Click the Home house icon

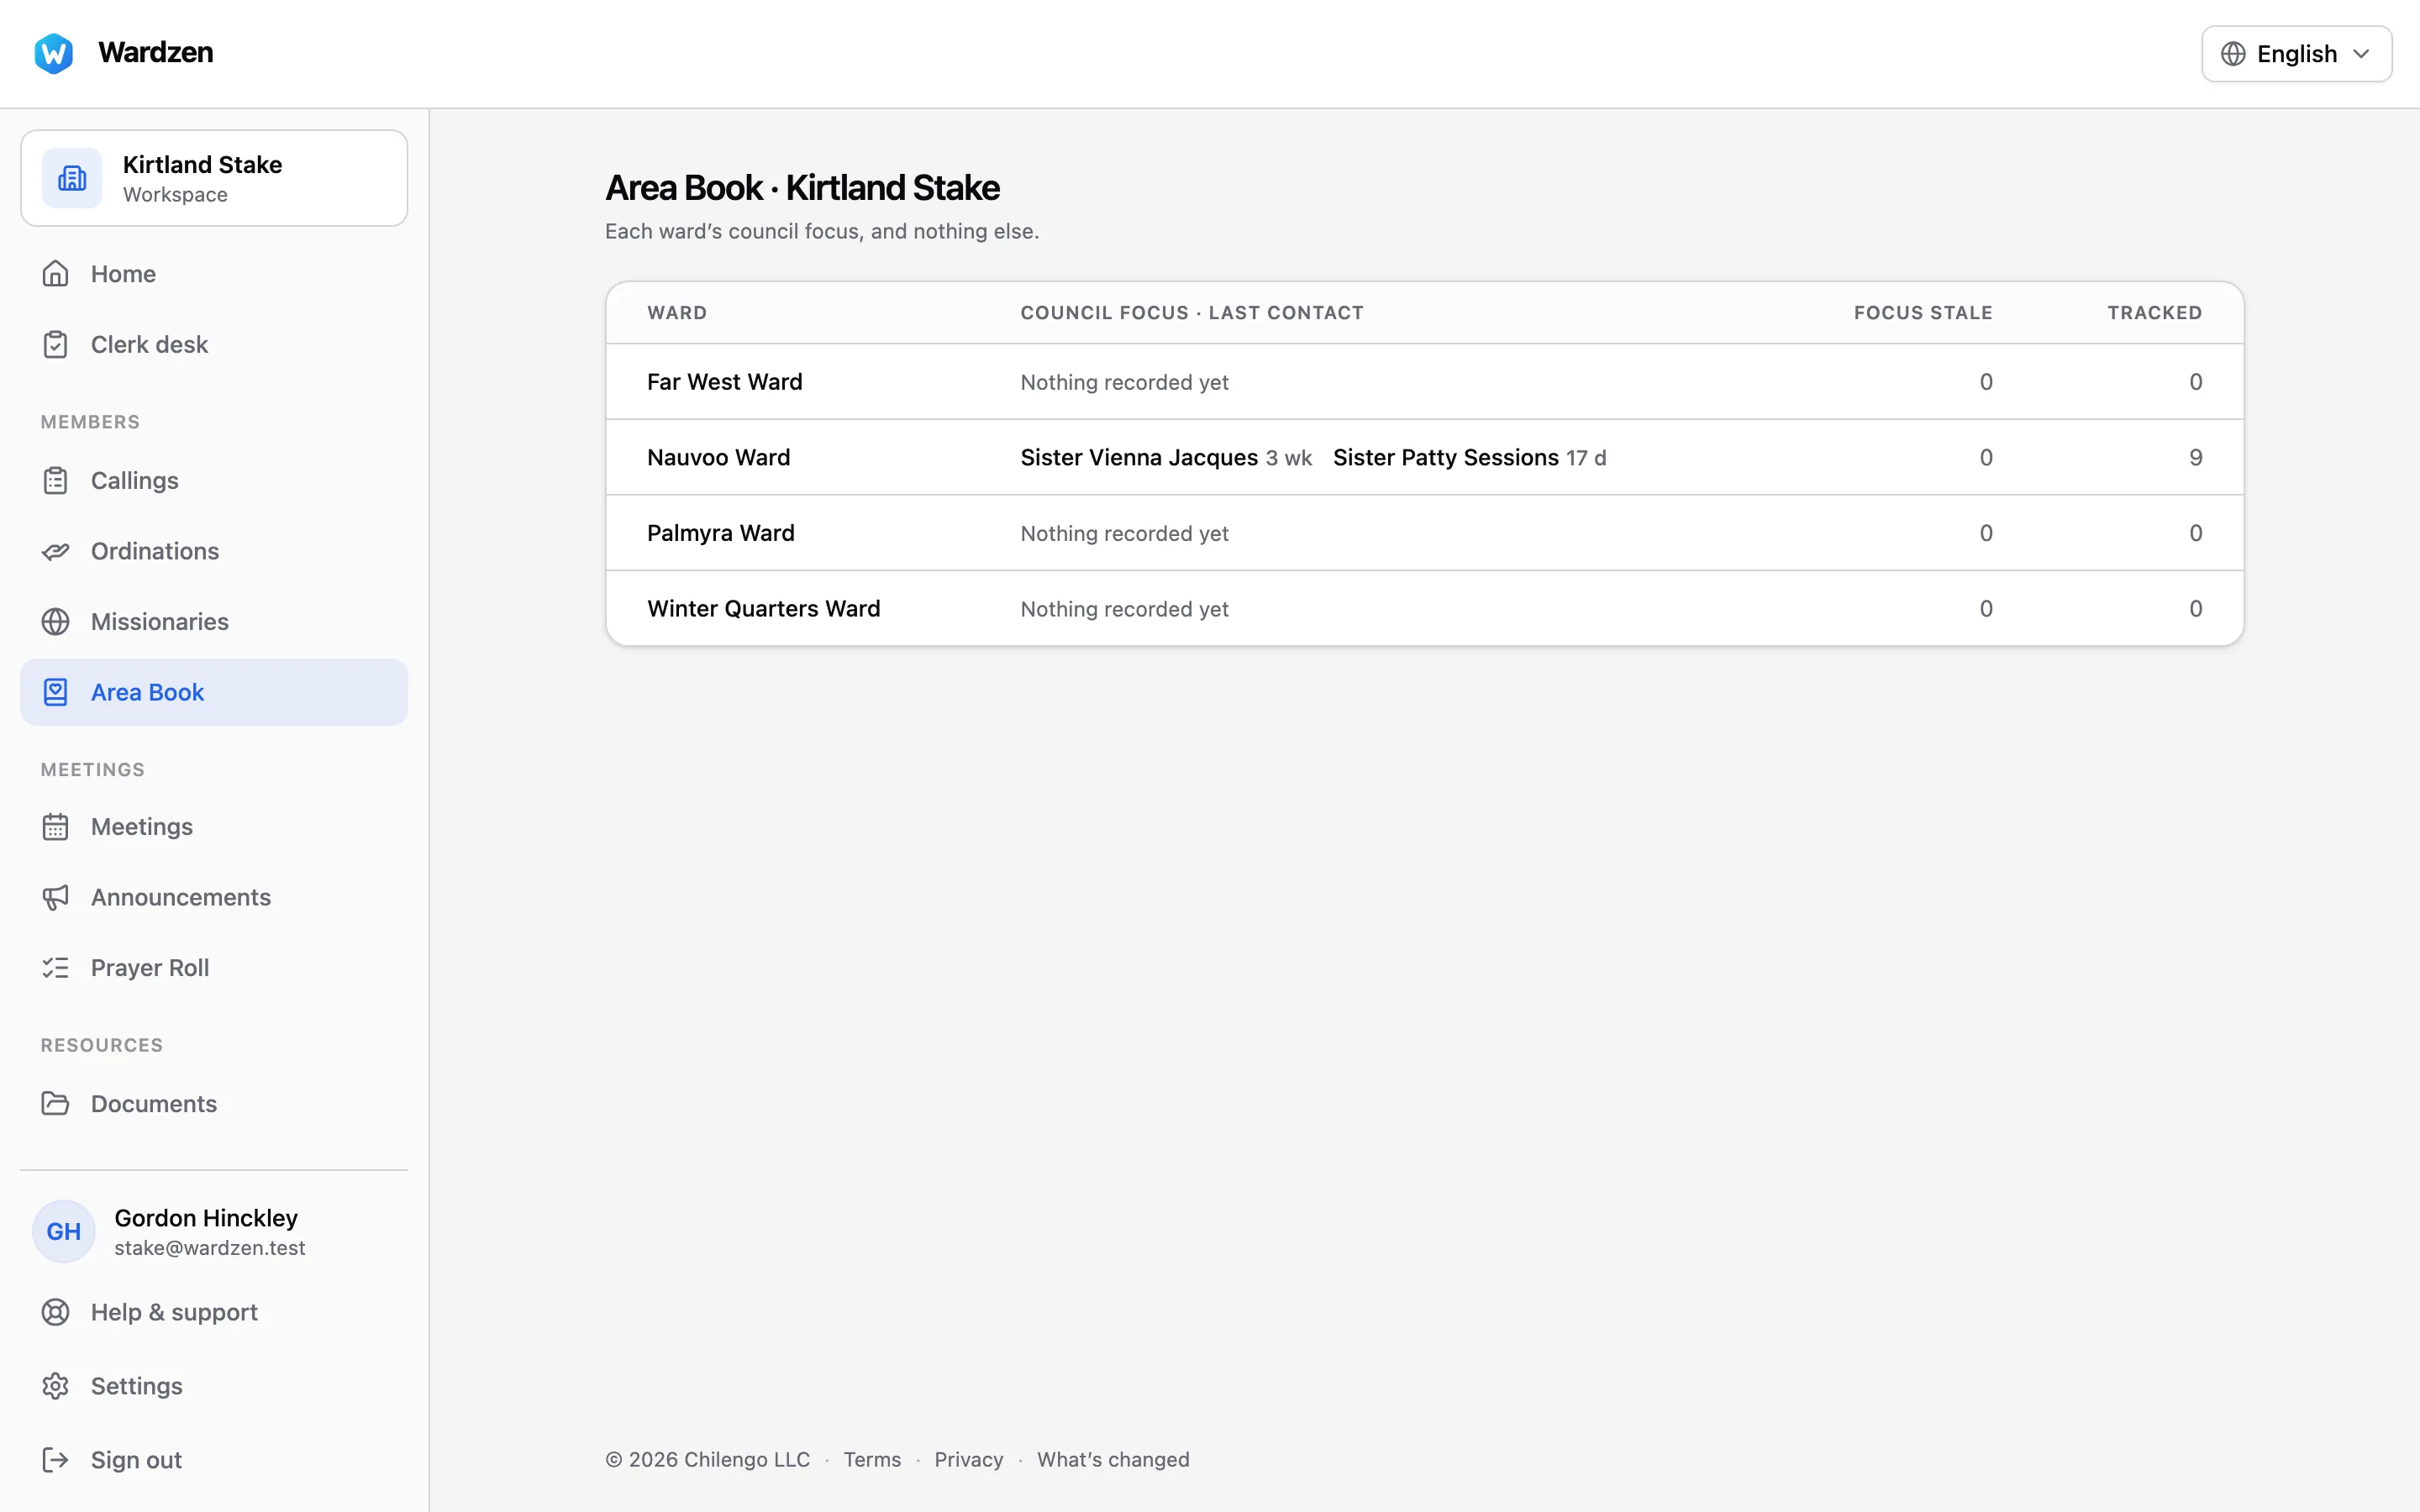55,273
